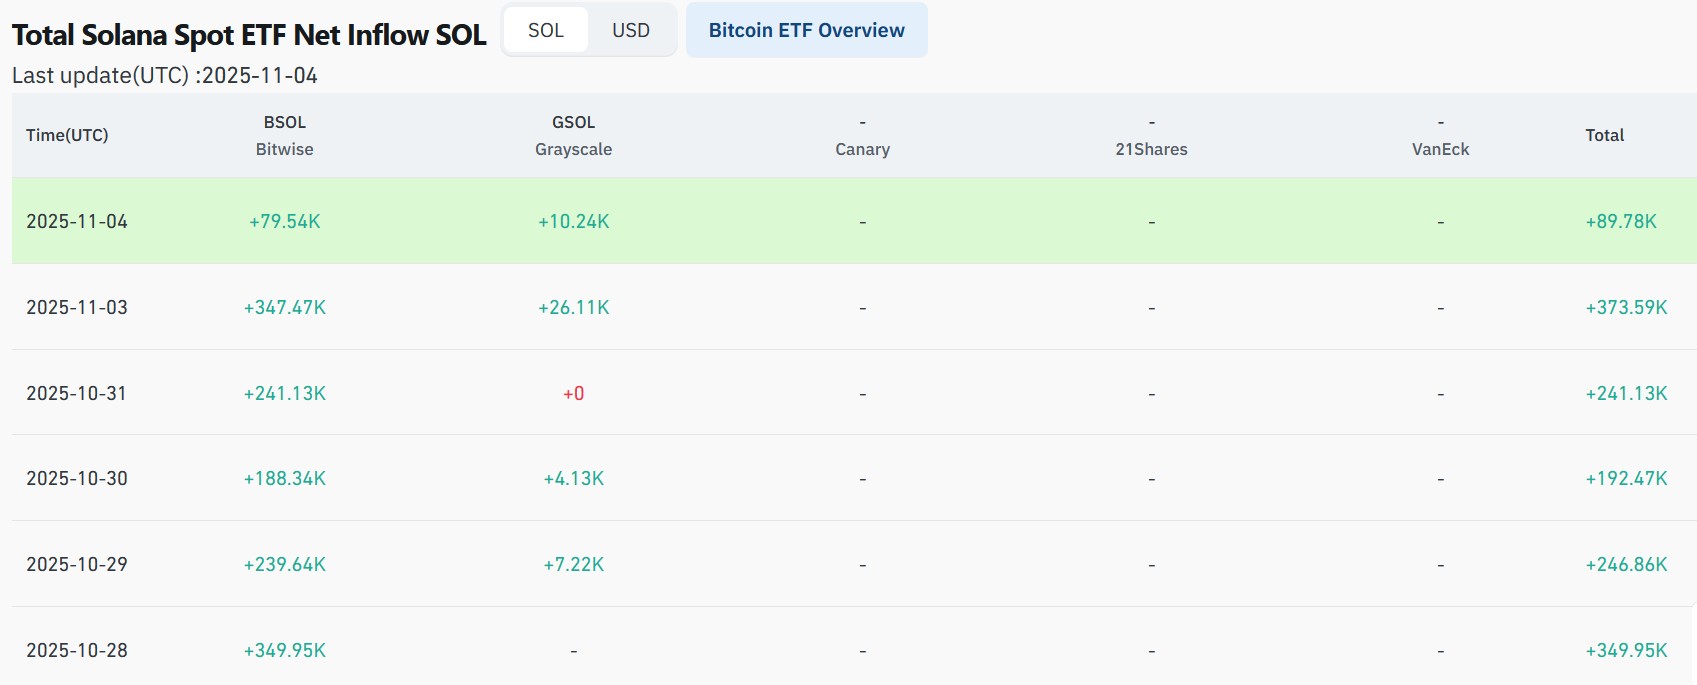Click the Canary column header

point(862,148)
